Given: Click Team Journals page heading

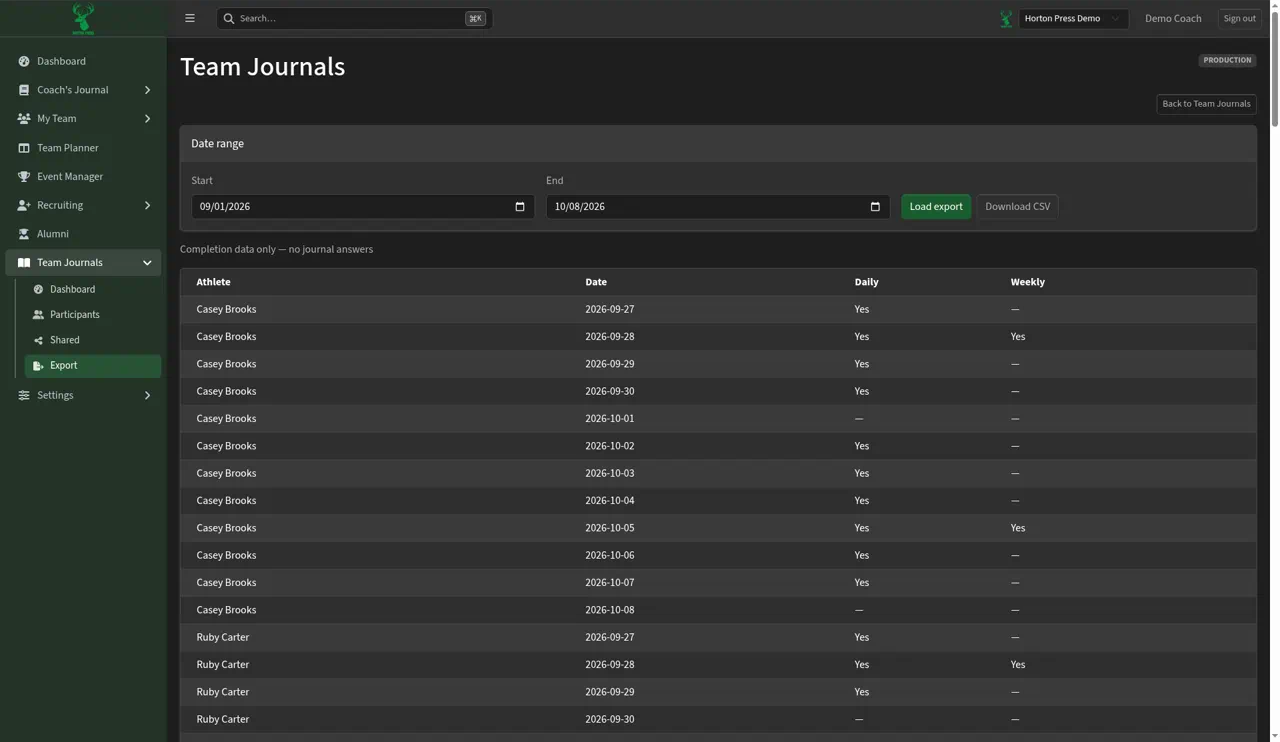Looking at the screenshot, I should coord(262,67).
